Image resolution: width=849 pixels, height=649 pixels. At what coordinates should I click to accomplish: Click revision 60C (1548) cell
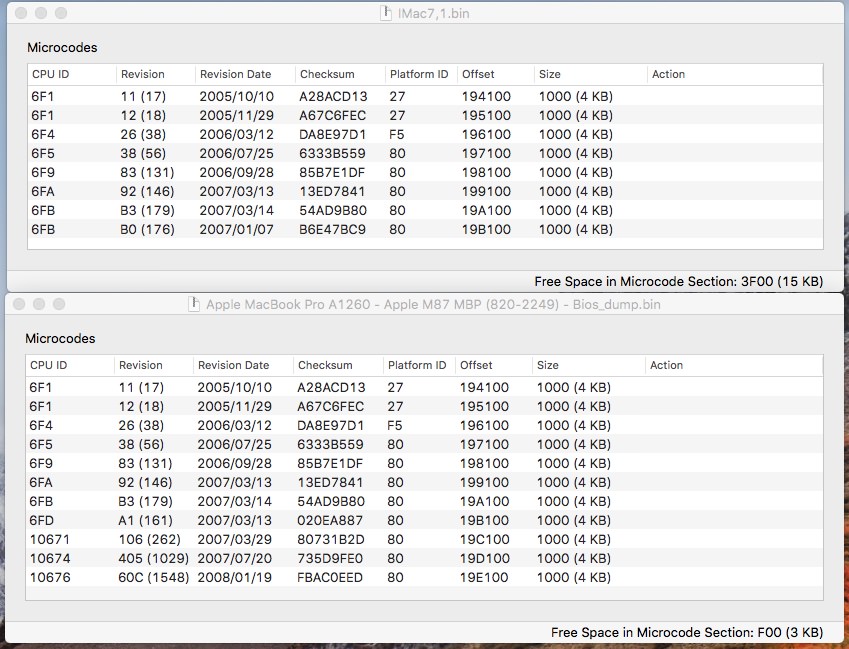coord(154,577)
